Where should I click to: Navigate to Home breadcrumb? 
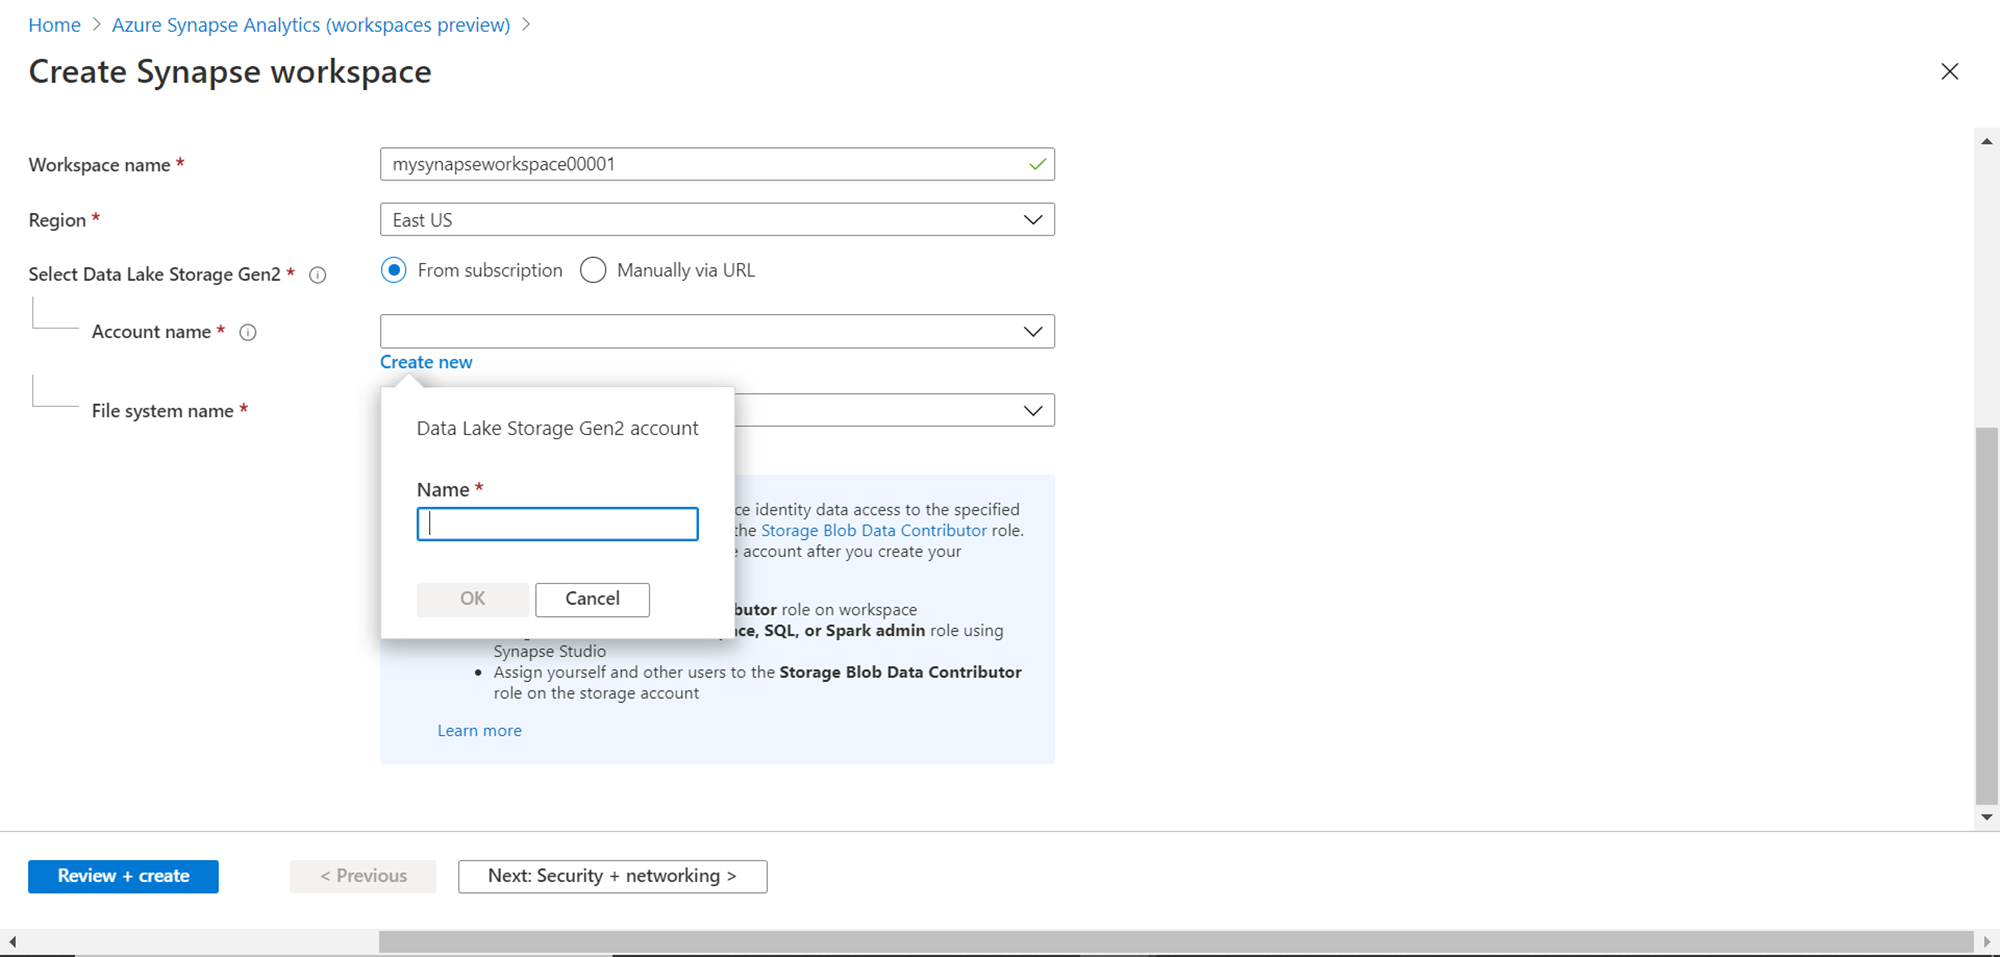54,25
